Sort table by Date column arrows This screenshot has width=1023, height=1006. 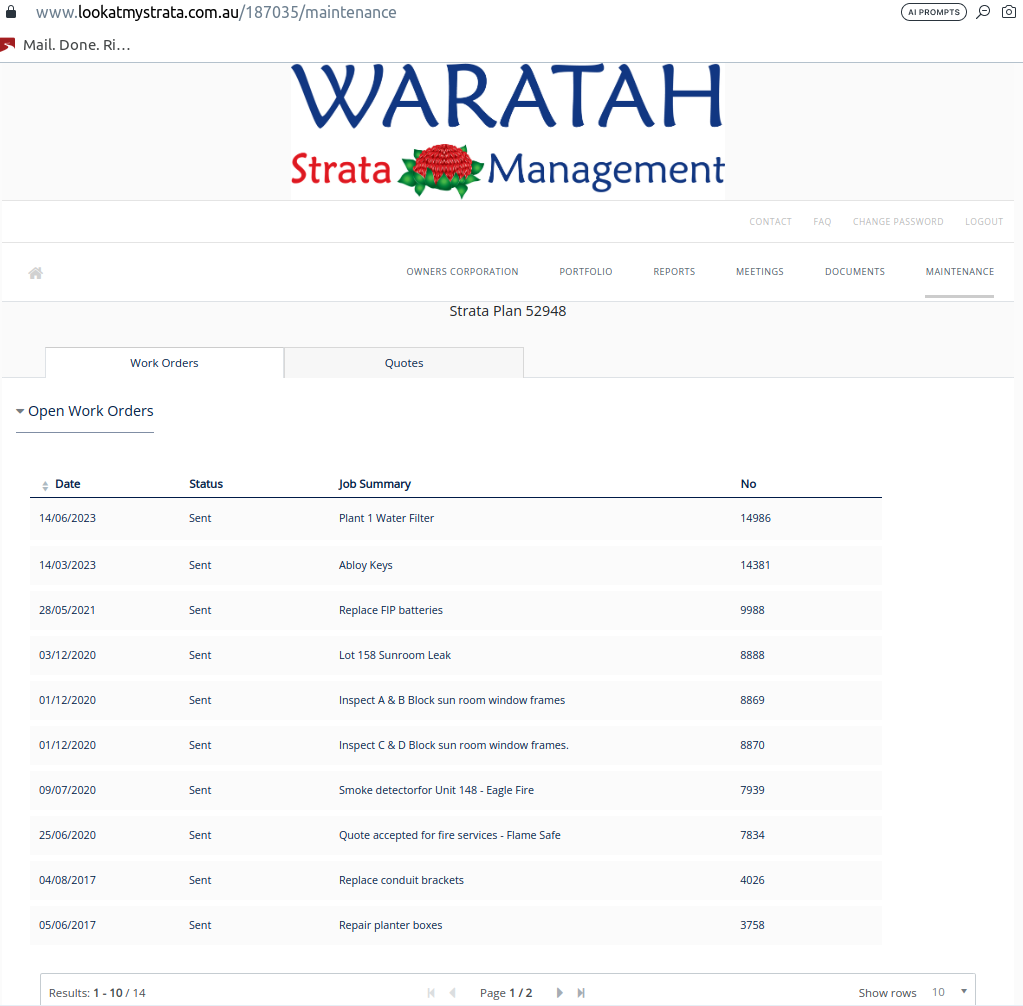click(x=45, y=485)
